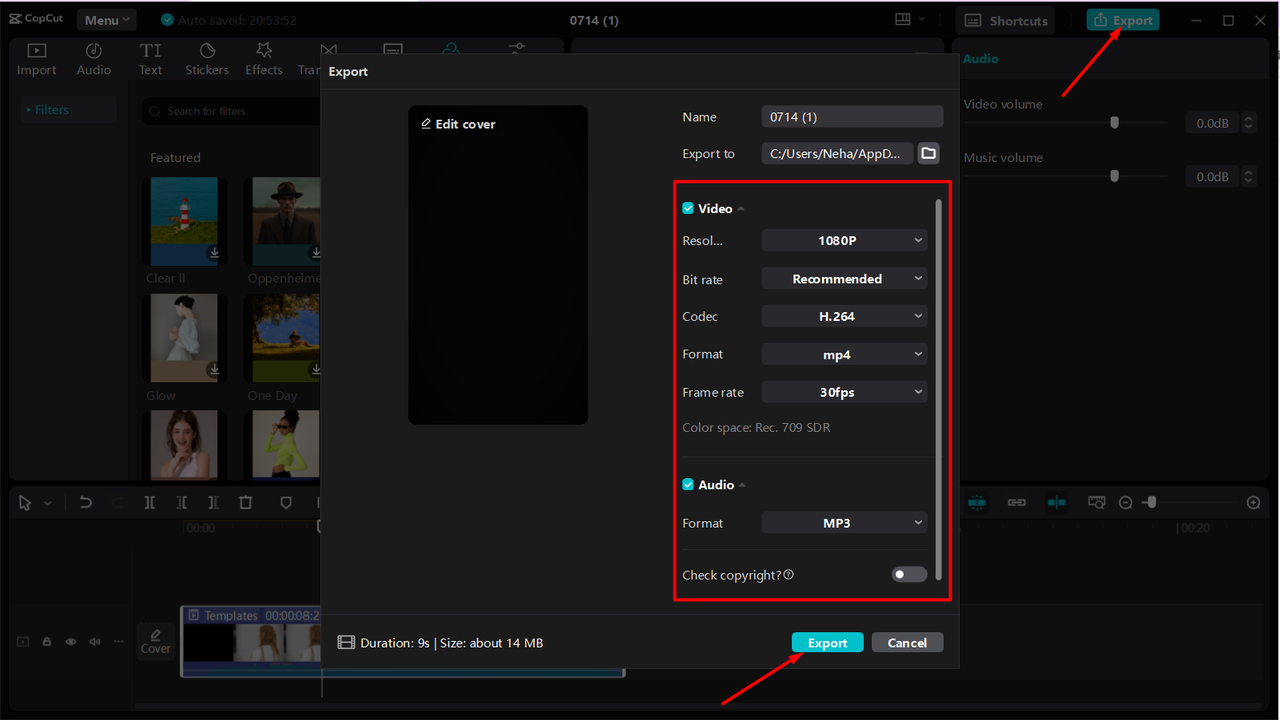
Task: Browse export folder with folder icon
Action: (929, 153)
